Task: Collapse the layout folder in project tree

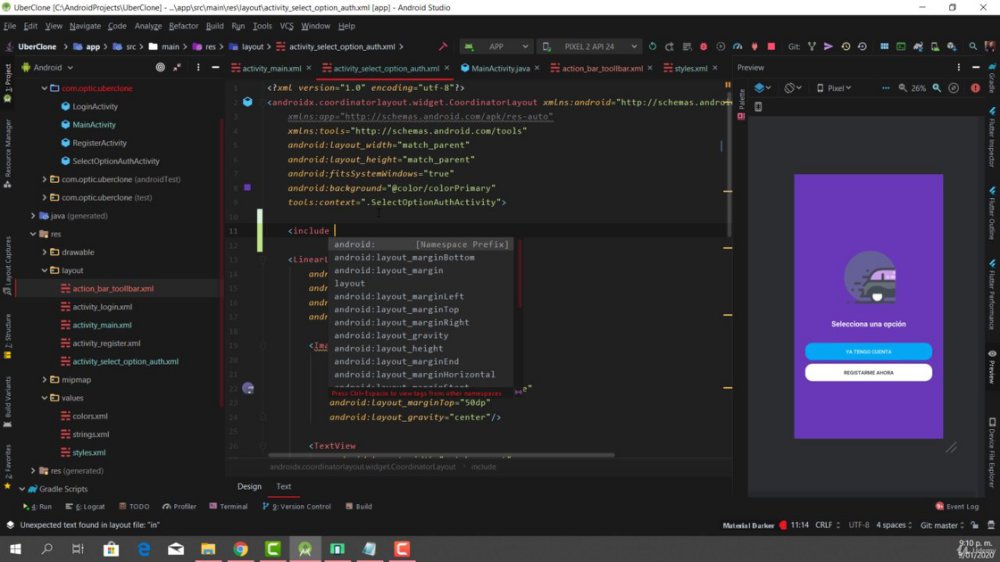Action: 44,270
